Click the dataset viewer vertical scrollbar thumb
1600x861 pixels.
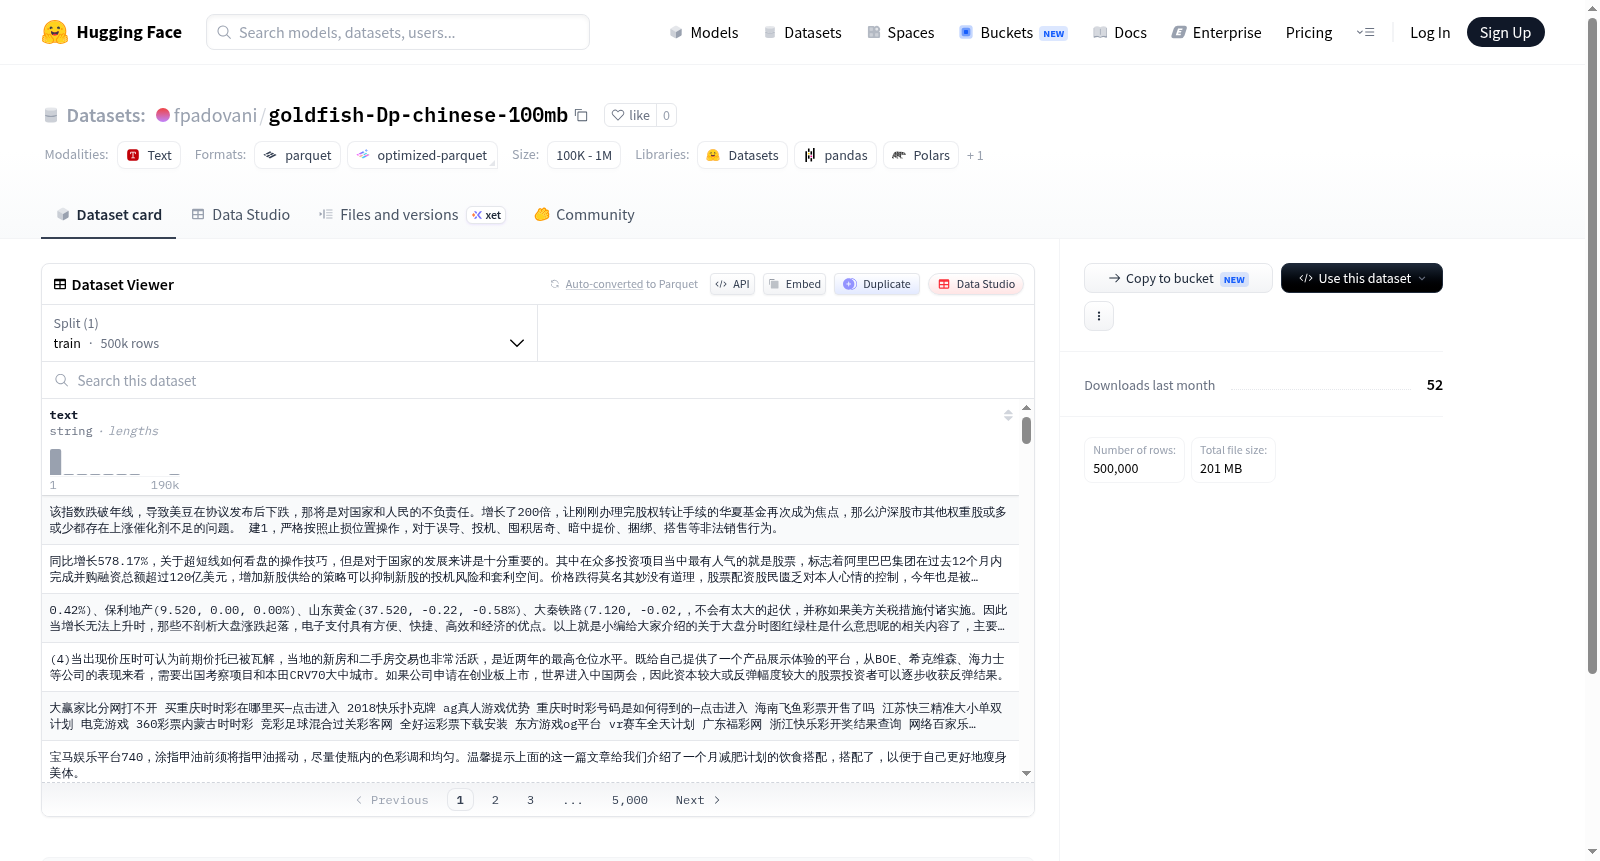[x=1026, y=431]
